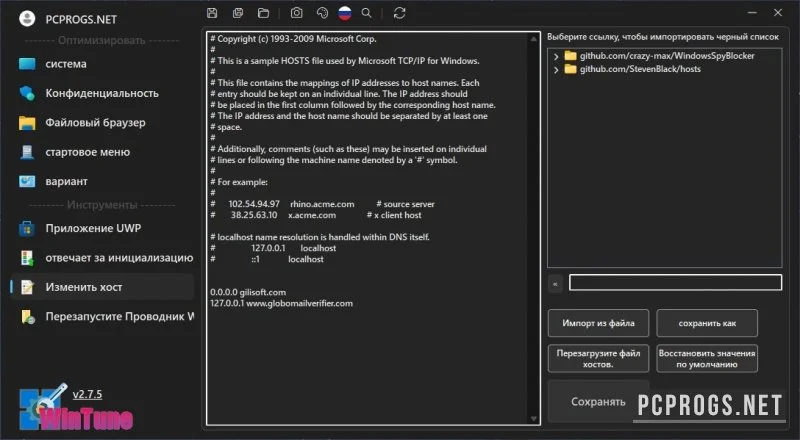
Task: Click the 'localhost name resolution' comment line
Action: (x=320, y=237)
